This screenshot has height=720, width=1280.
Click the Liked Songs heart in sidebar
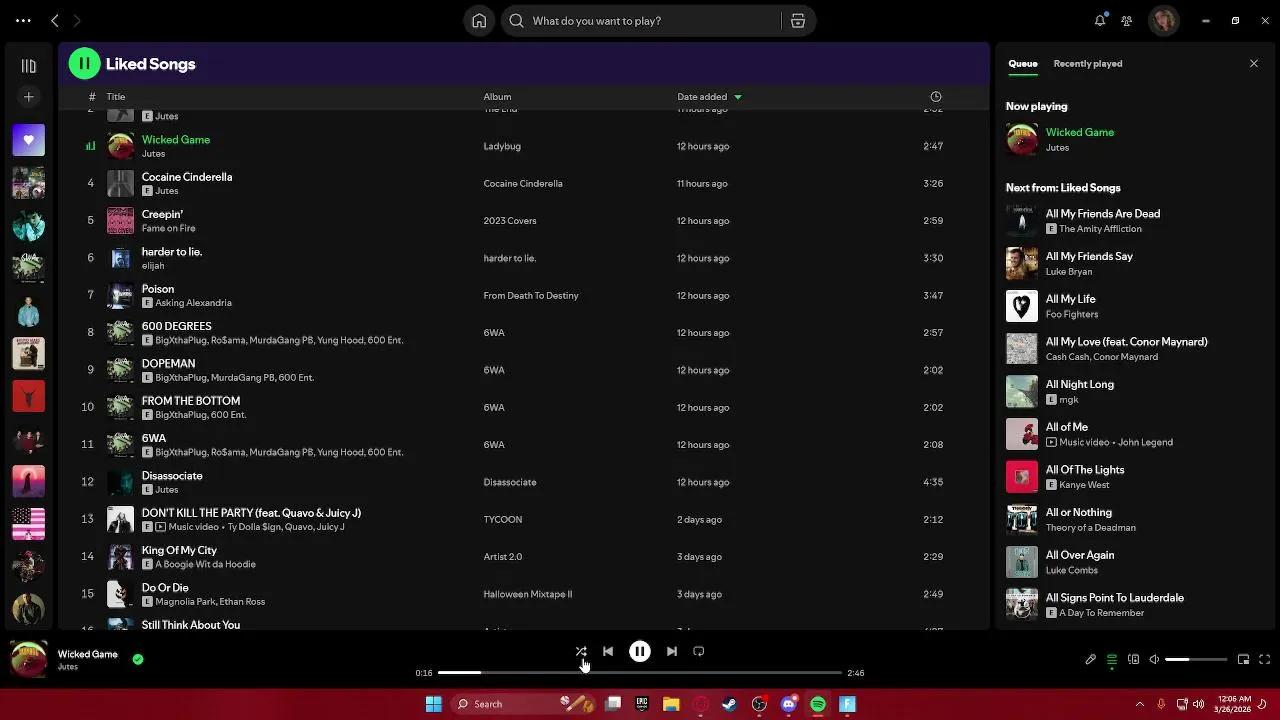(x=28, y=140)
